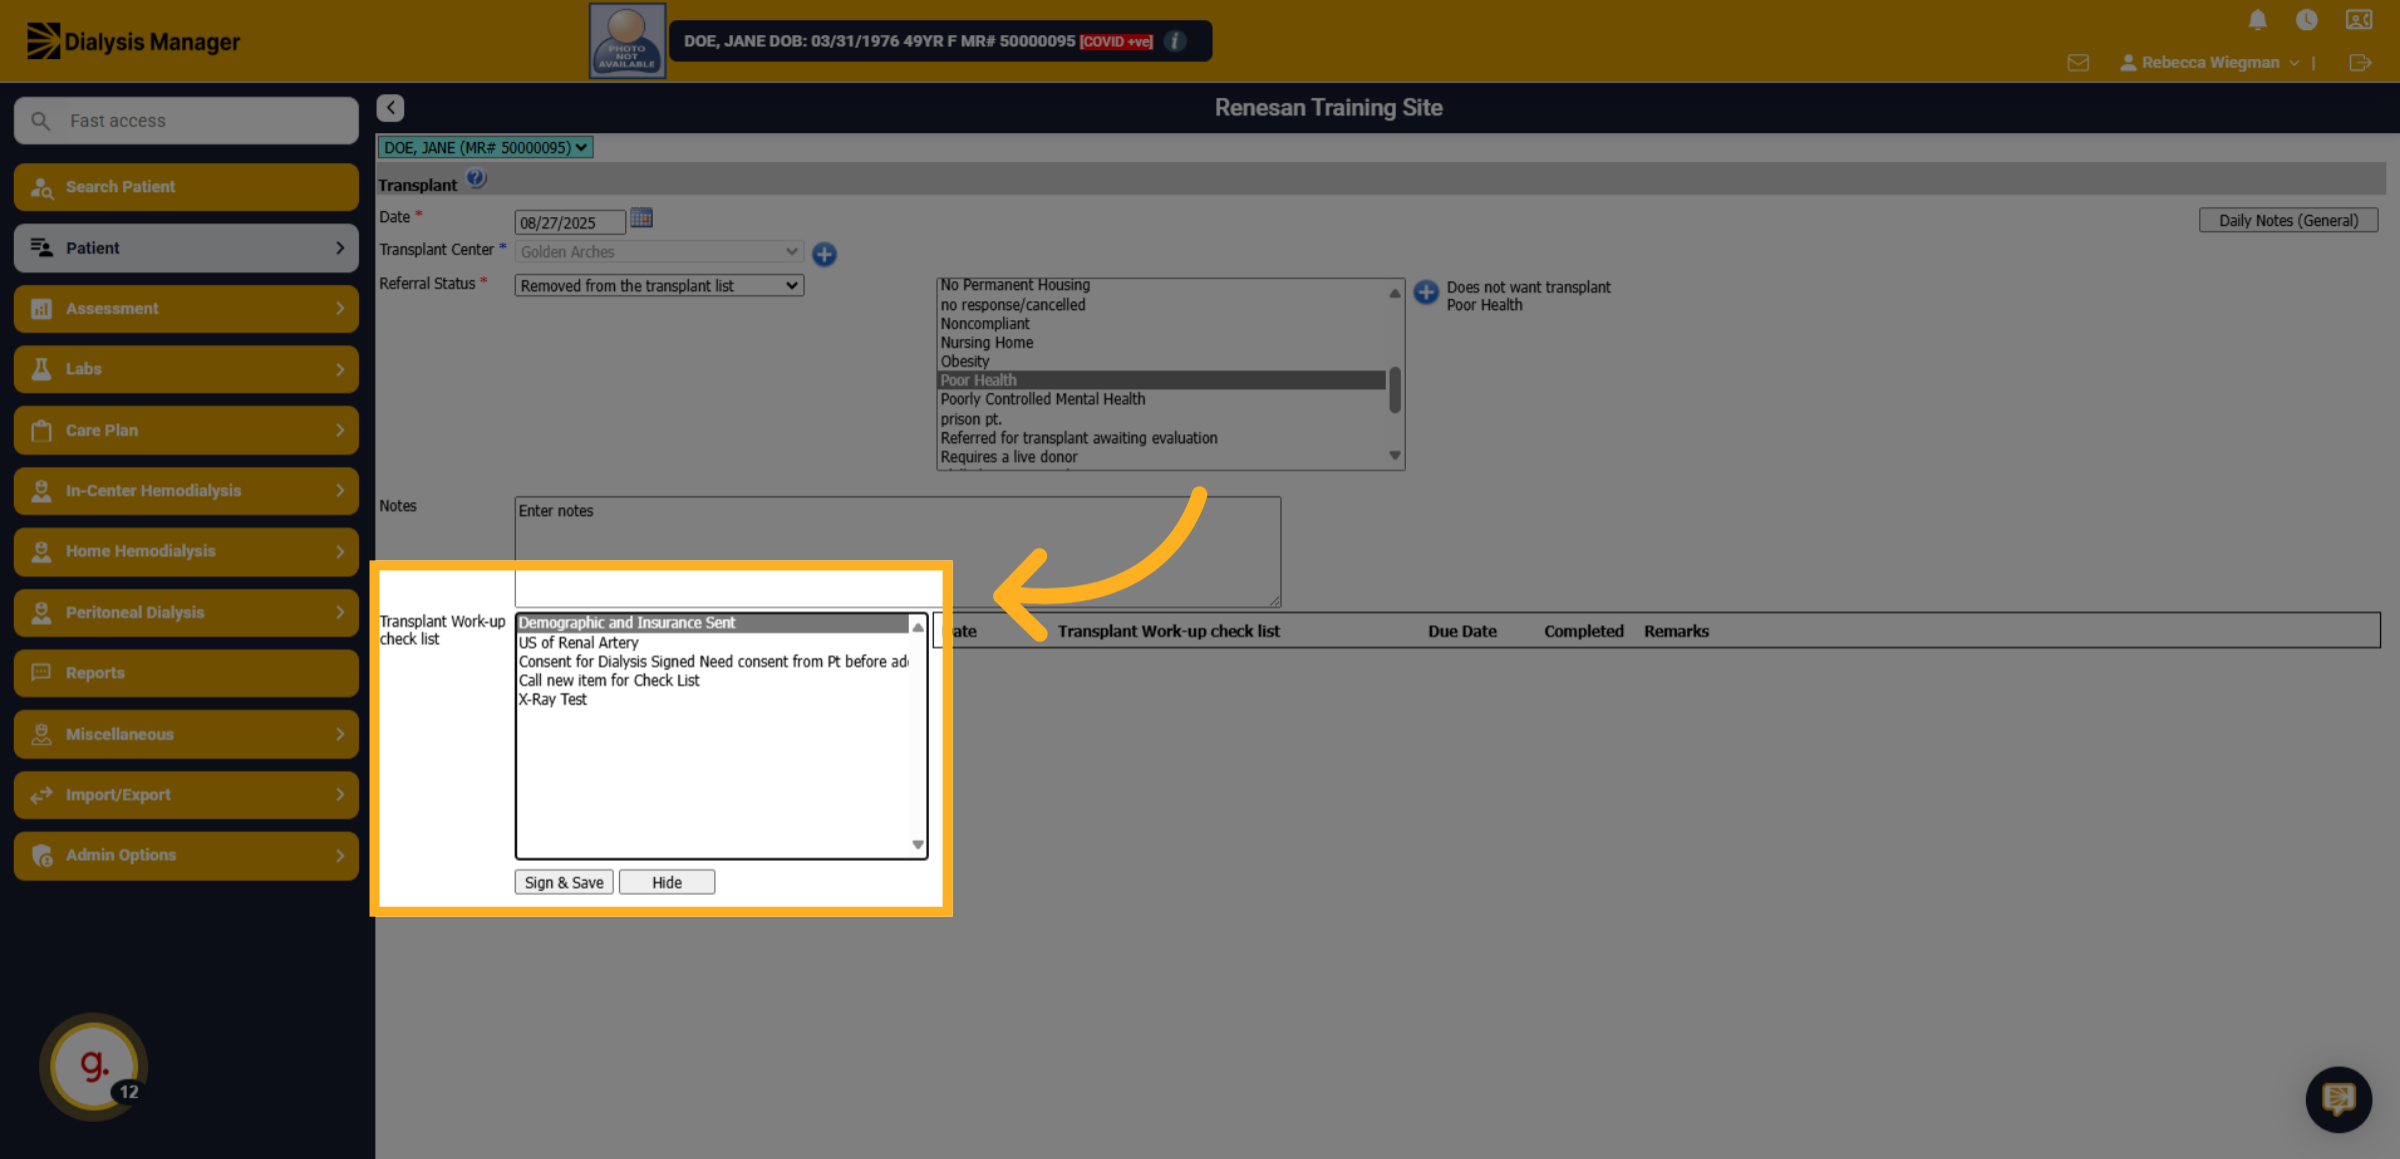
Task: Open the chat support bubble icon
Action: tap(2338, 1099)
